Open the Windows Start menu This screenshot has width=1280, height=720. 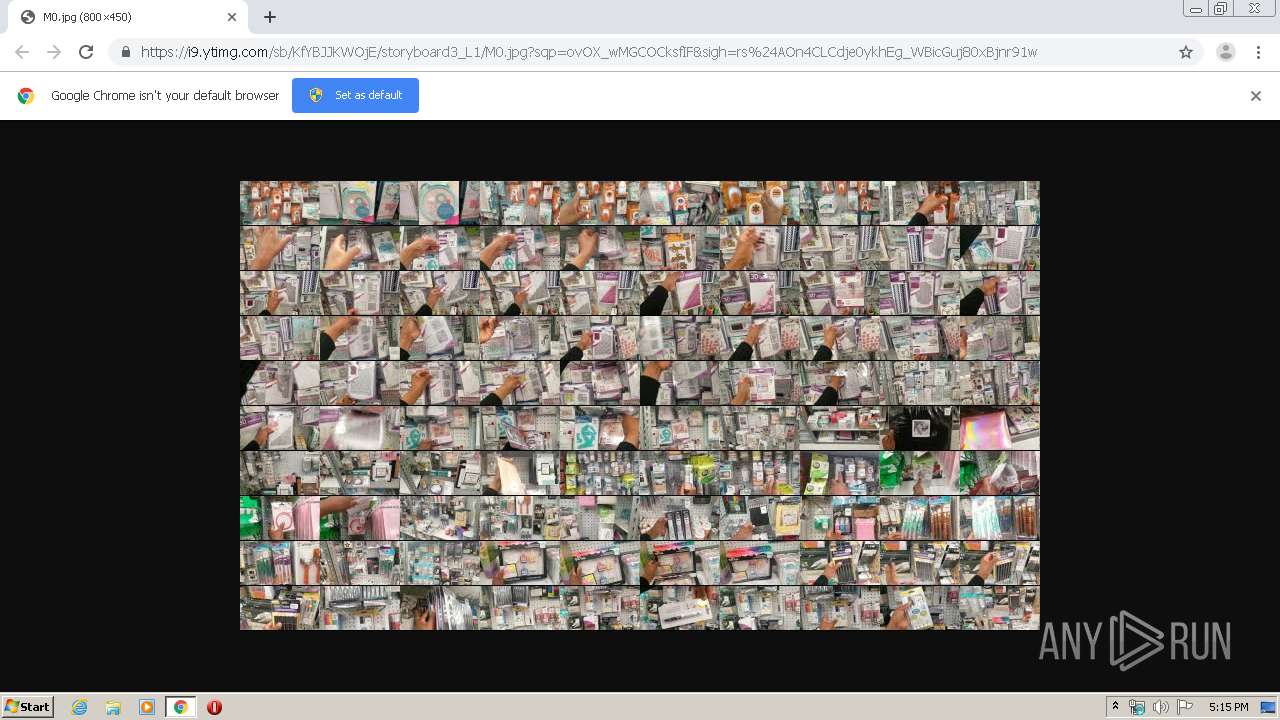(x=27, y=706)
